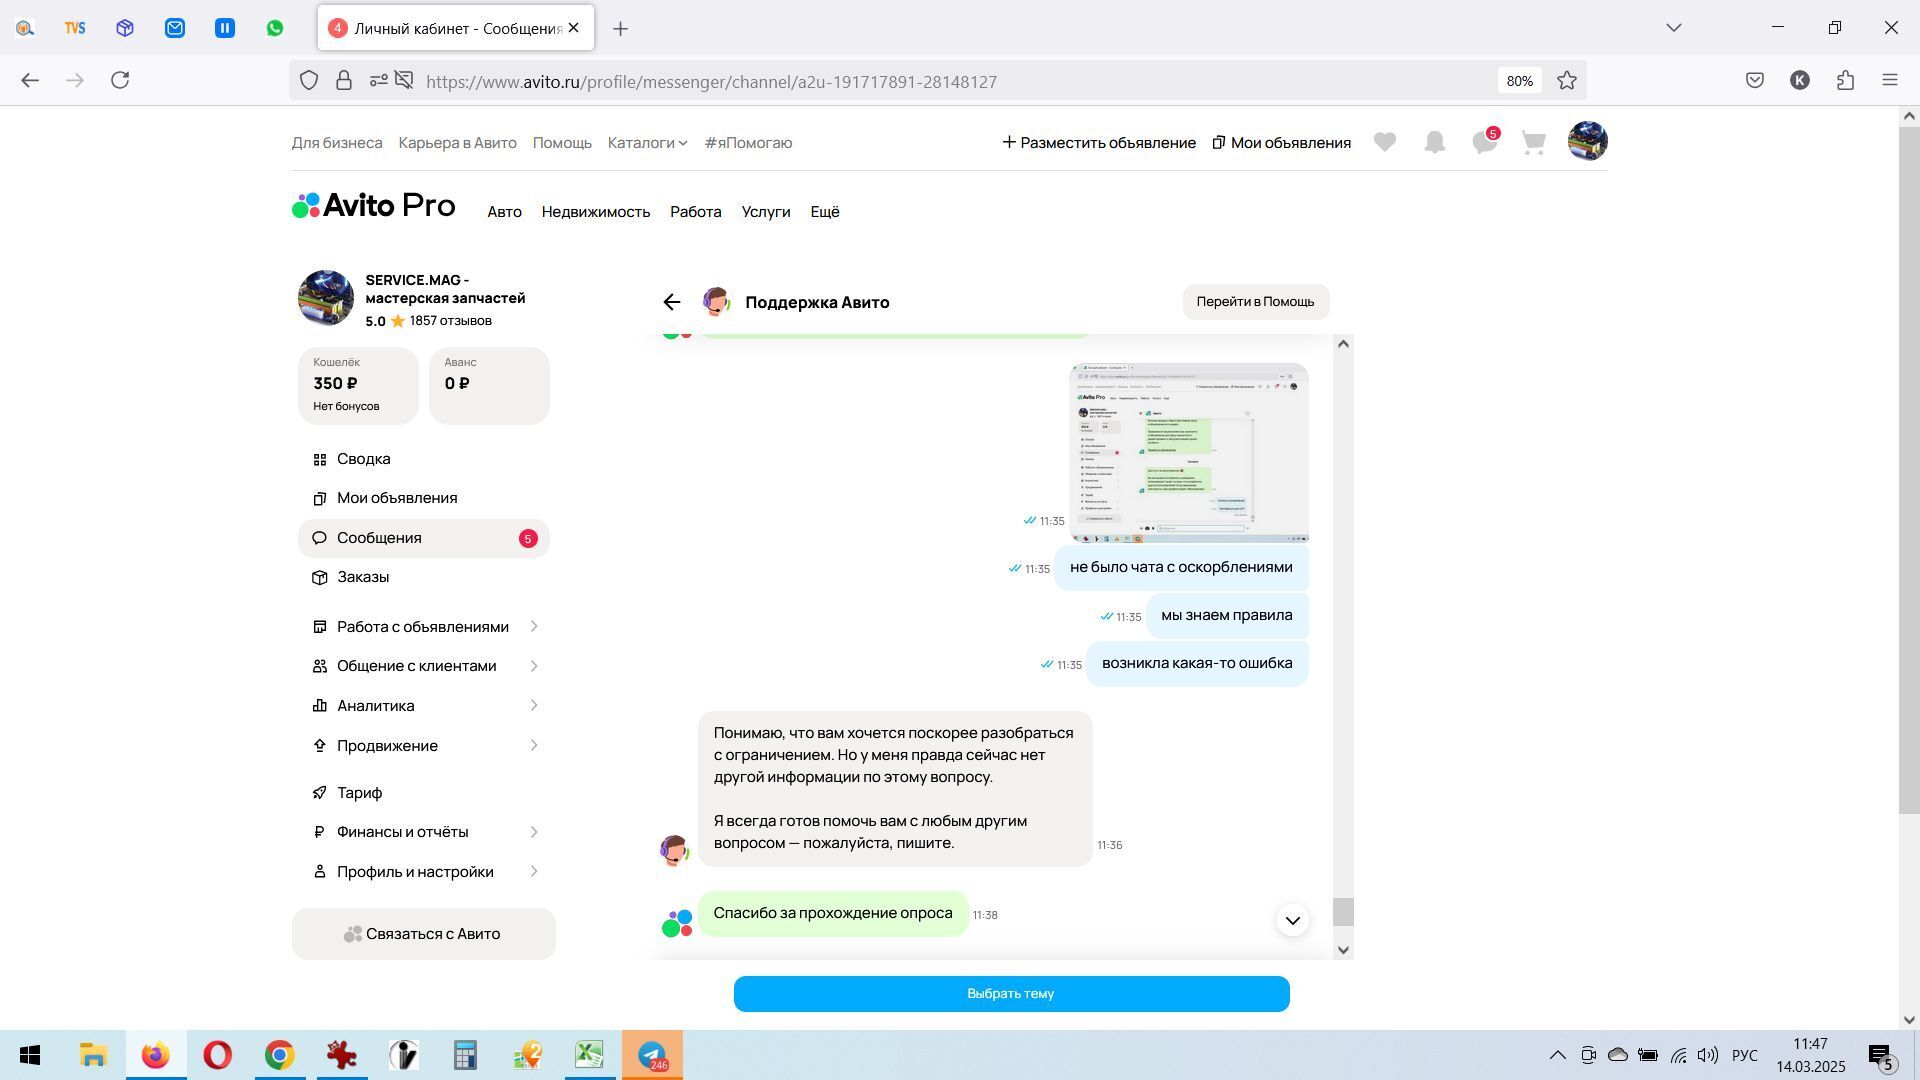Open the favorites heart icon

point(1384,143)
